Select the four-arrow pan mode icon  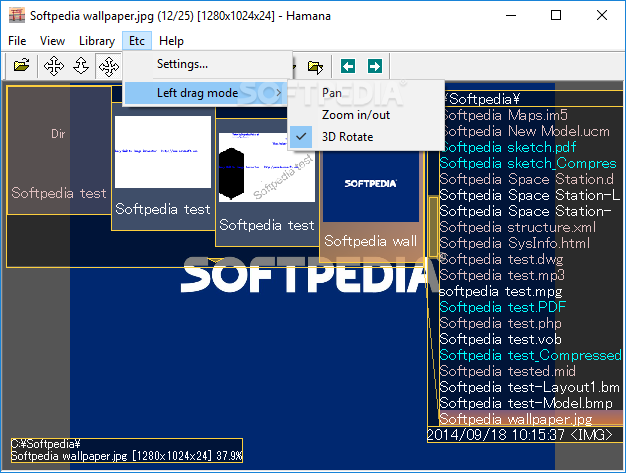click(x=54, y=66)
